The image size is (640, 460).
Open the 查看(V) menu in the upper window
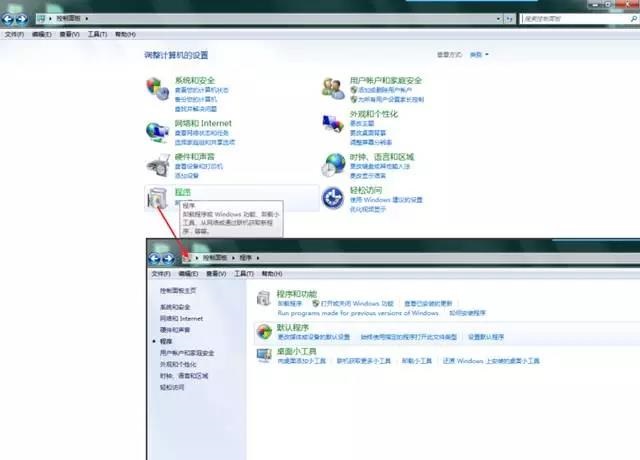pyautogui.click(x=69, y=34)
